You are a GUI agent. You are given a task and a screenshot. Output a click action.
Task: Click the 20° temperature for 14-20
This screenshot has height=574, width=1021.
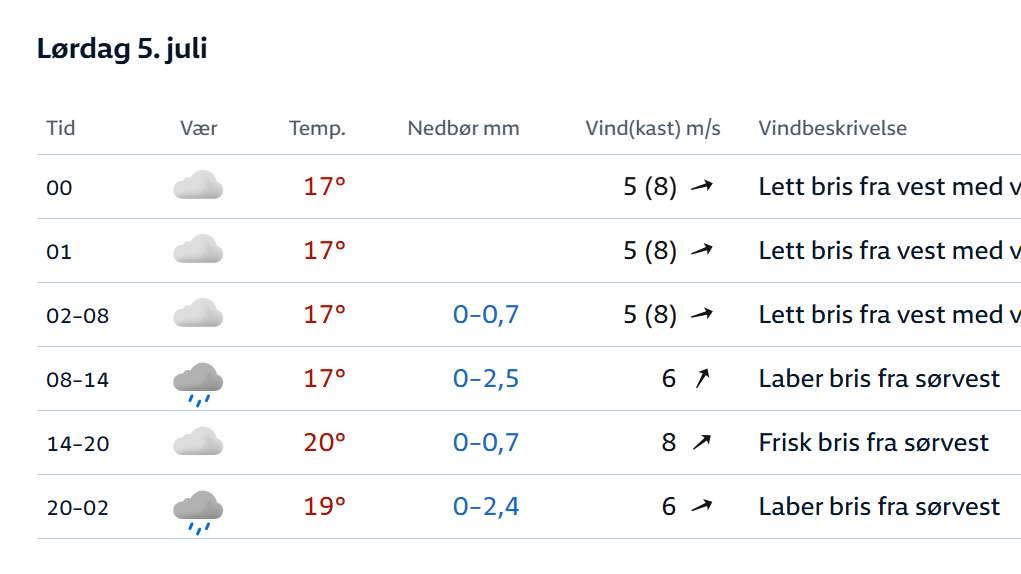point(324,443)
